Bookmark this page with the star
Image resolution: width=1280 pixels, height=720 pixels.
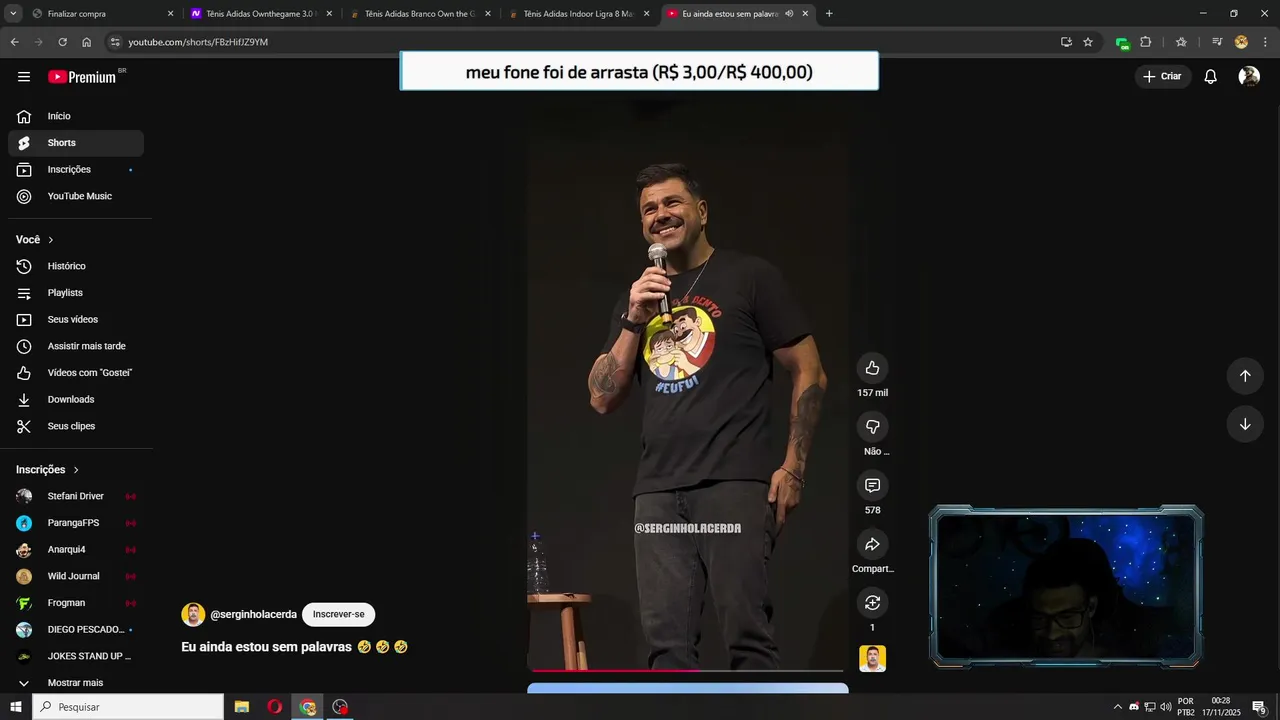tap(1088, 42)
